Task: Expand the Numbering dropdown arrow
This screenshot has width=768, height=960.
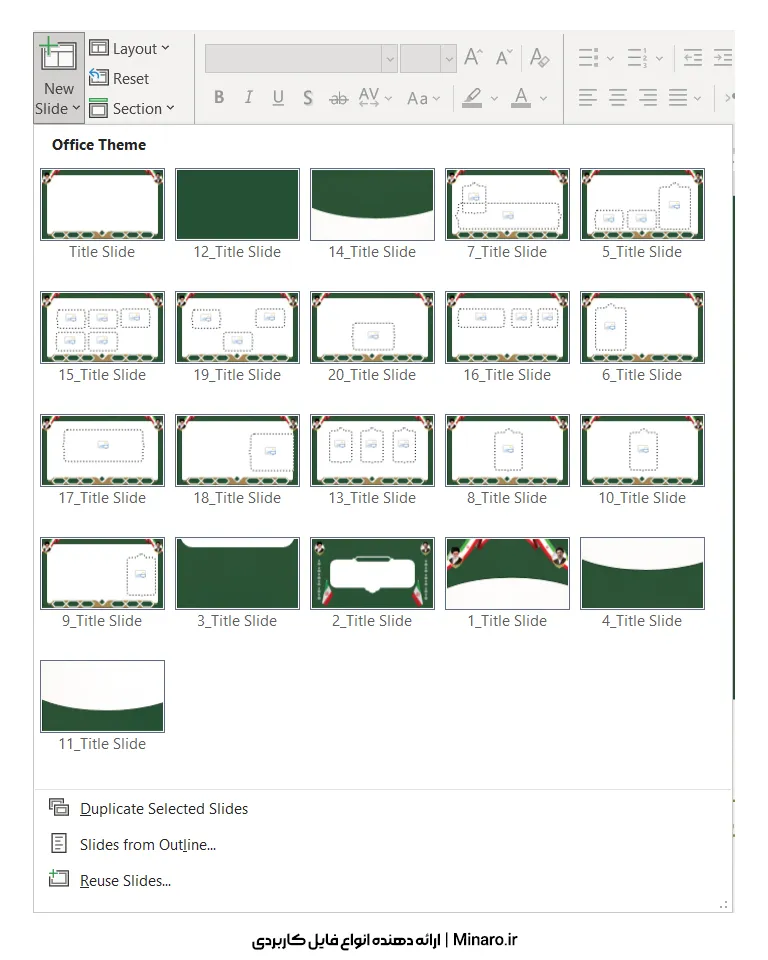Action: [659, 58]
